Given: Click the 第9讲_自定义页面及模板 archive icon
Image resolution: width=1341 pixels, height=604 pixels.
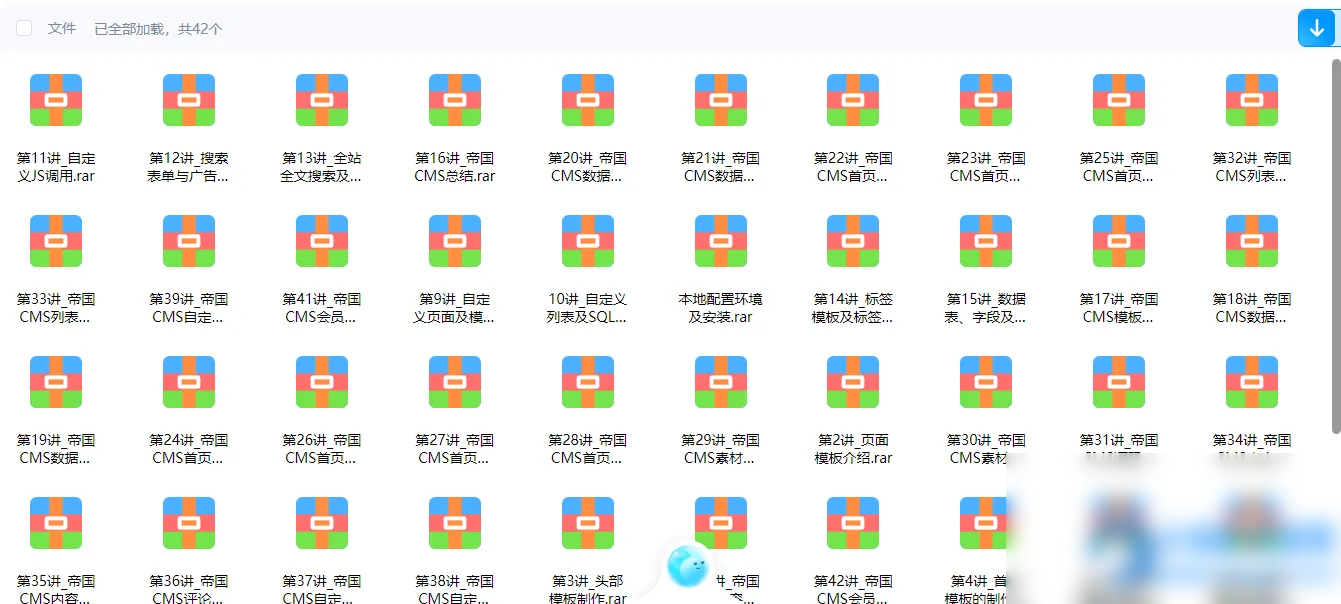Looking at the screenshot, I should click(454, 240).
